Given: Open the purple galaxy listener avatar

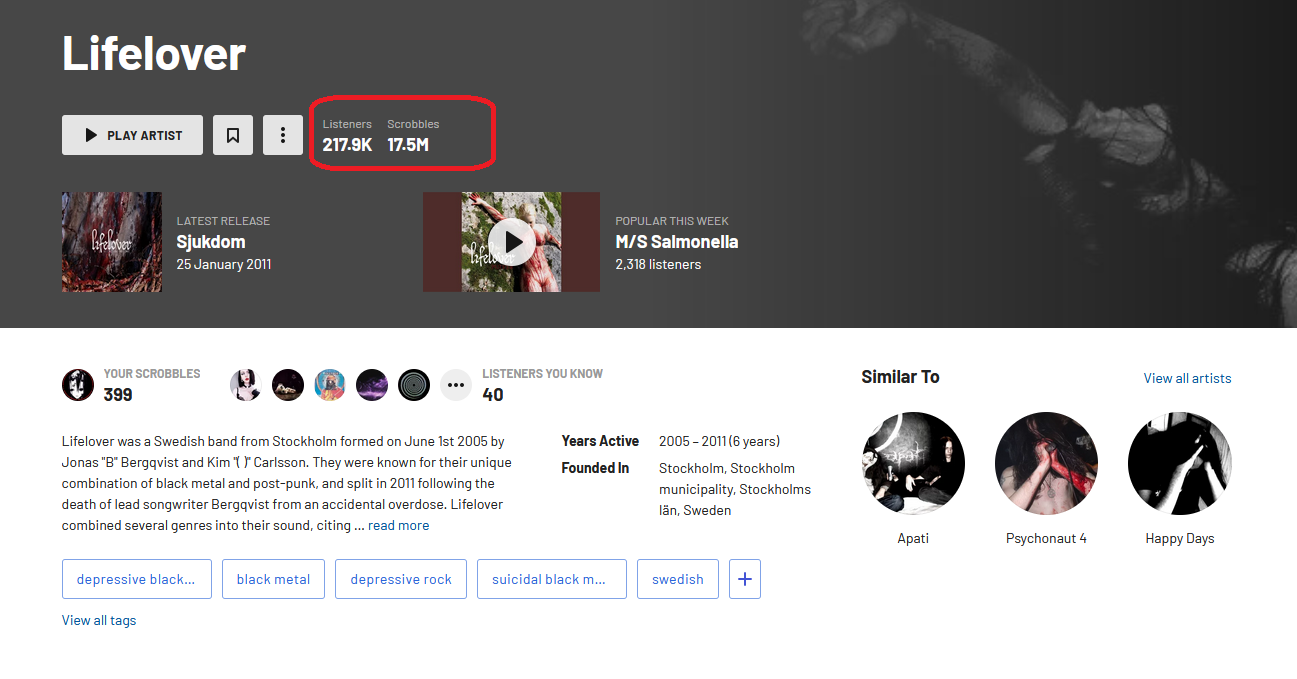Looking at the screenshot, I should click(372, 385).
